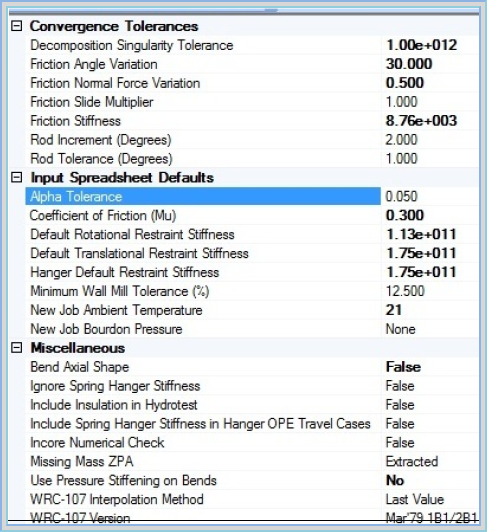487x532 pixels.
Task: Change the Friction Stiffness value field
Action: click(430, 121)
